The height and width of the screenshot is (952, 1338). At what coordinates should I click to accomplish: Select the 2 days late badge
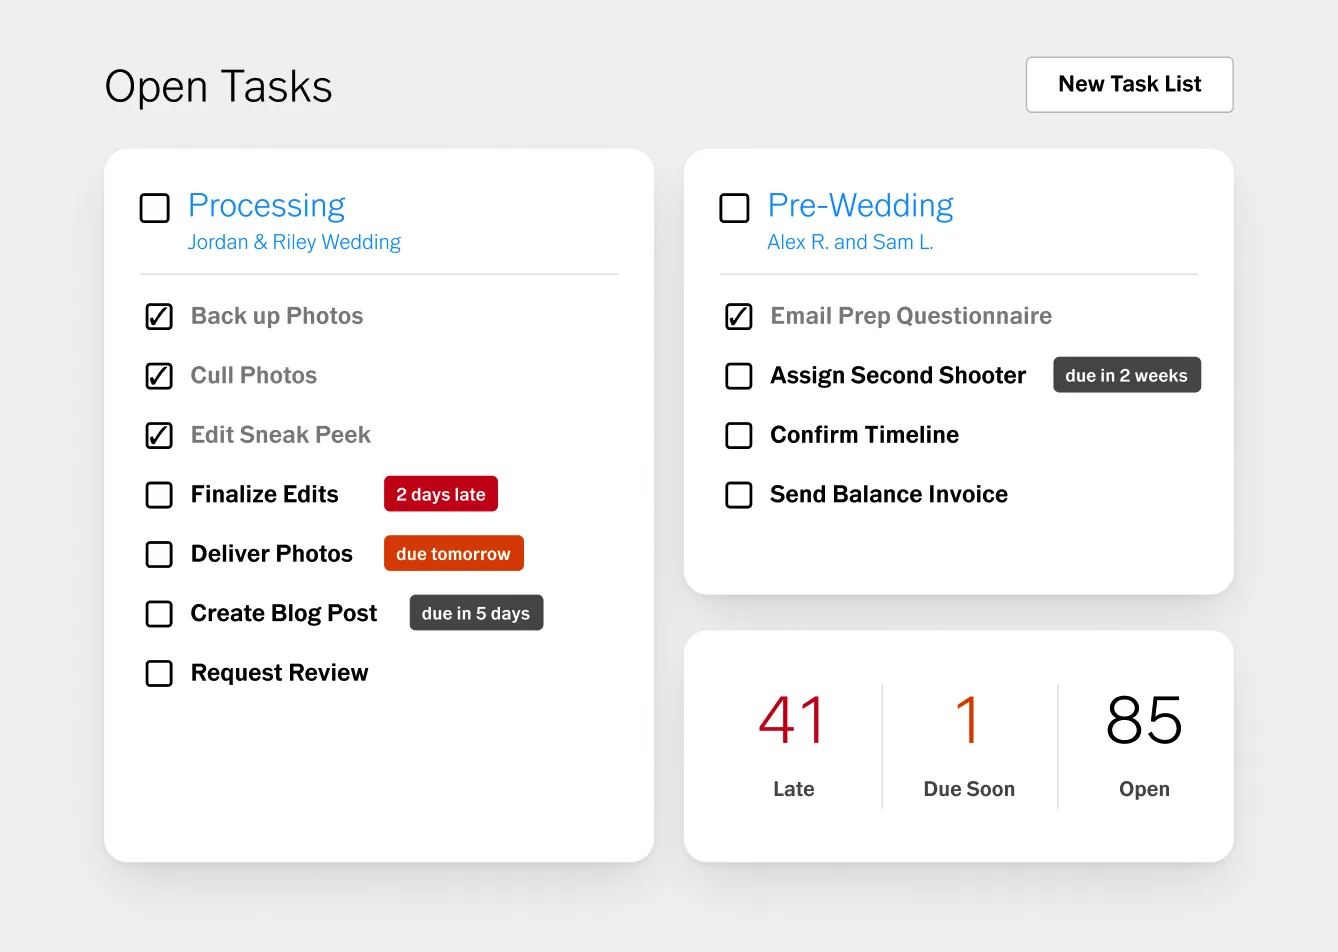[x=441, y=494]
